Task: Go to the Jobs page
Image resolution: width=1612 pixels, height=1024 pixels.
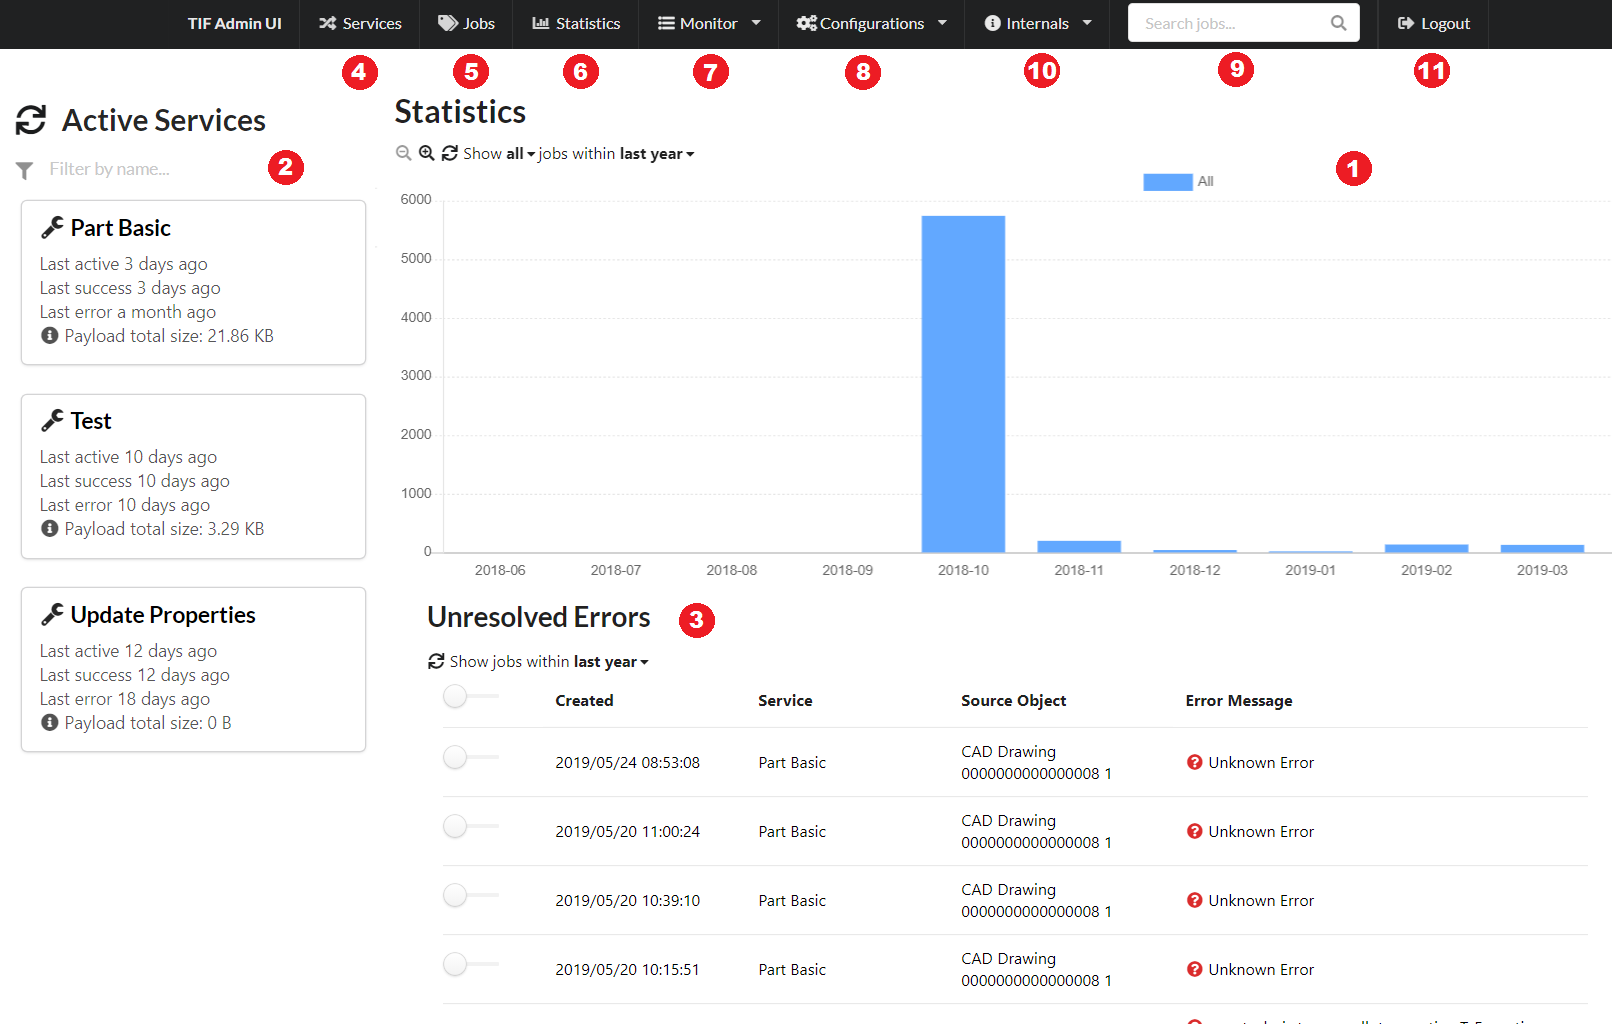Action: [x=467, y=23]
